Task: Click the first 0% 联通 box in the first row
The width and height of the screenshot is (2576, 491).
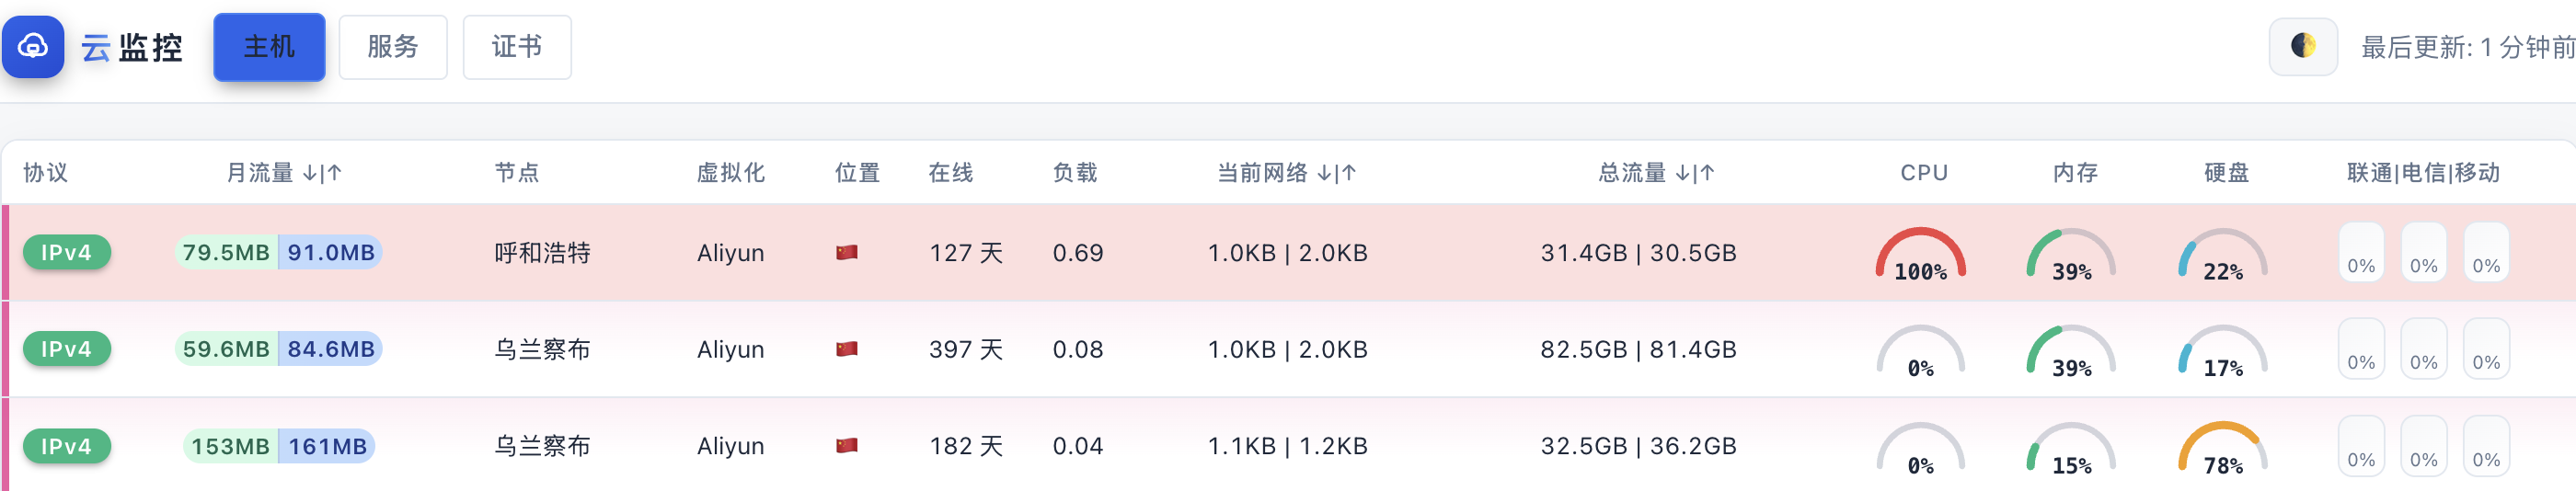Action: [2360, 253]
